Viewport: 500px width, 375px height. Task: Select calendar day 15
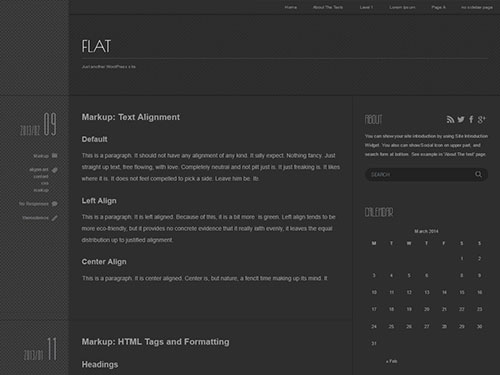462,292
